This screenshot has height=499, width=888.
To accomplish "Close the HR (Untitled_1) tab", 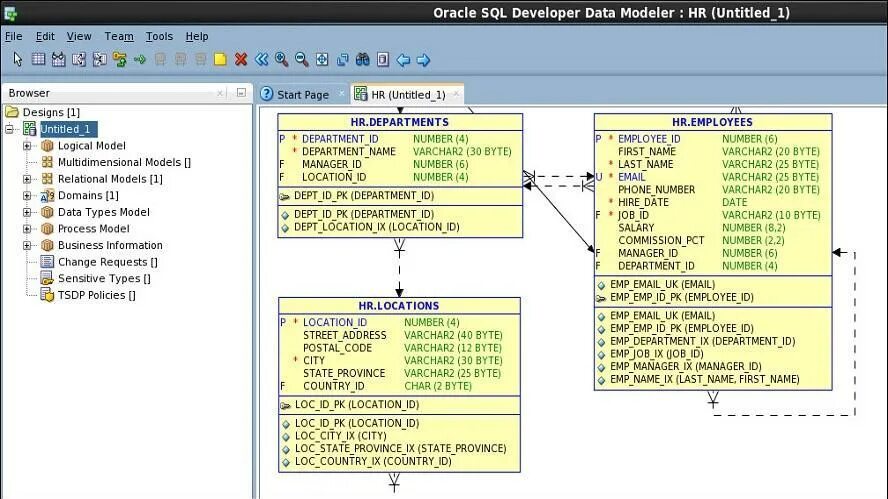I will click(456, 93).
